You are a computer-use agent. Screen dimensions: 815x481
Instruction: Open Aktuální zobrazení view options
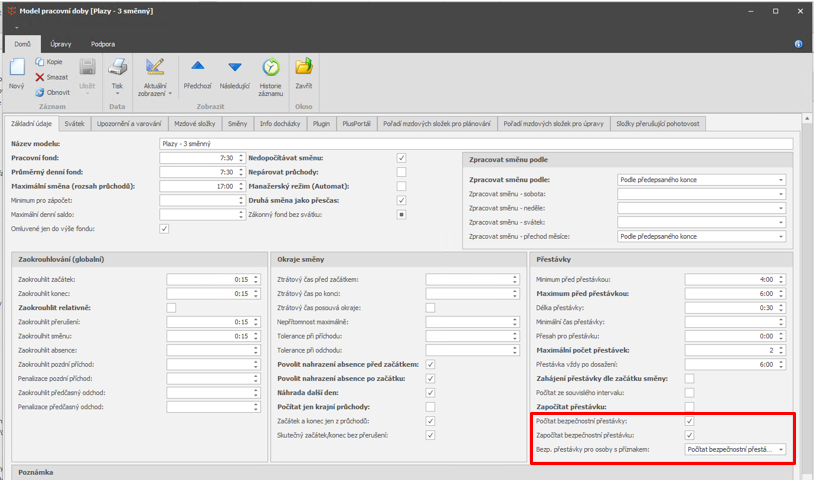(x=155, y=77)
